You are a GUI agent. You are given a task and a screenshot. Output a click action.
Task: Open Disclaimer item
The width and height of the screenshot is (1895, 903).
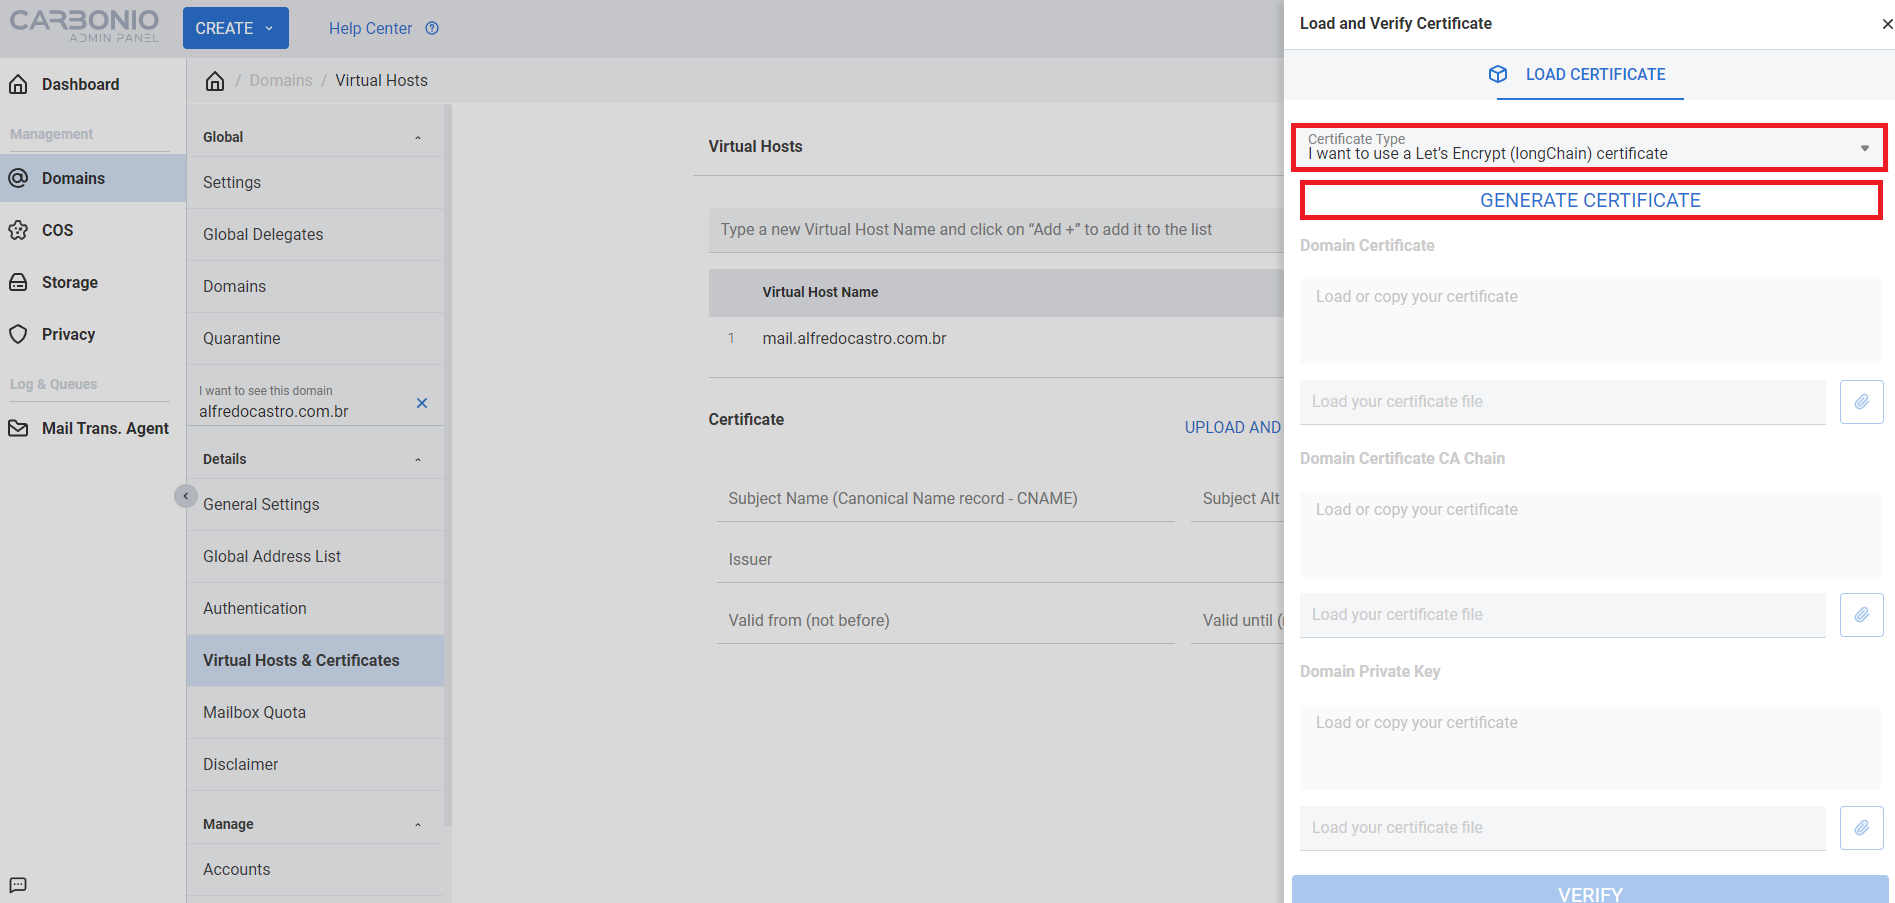coord(315,765)
